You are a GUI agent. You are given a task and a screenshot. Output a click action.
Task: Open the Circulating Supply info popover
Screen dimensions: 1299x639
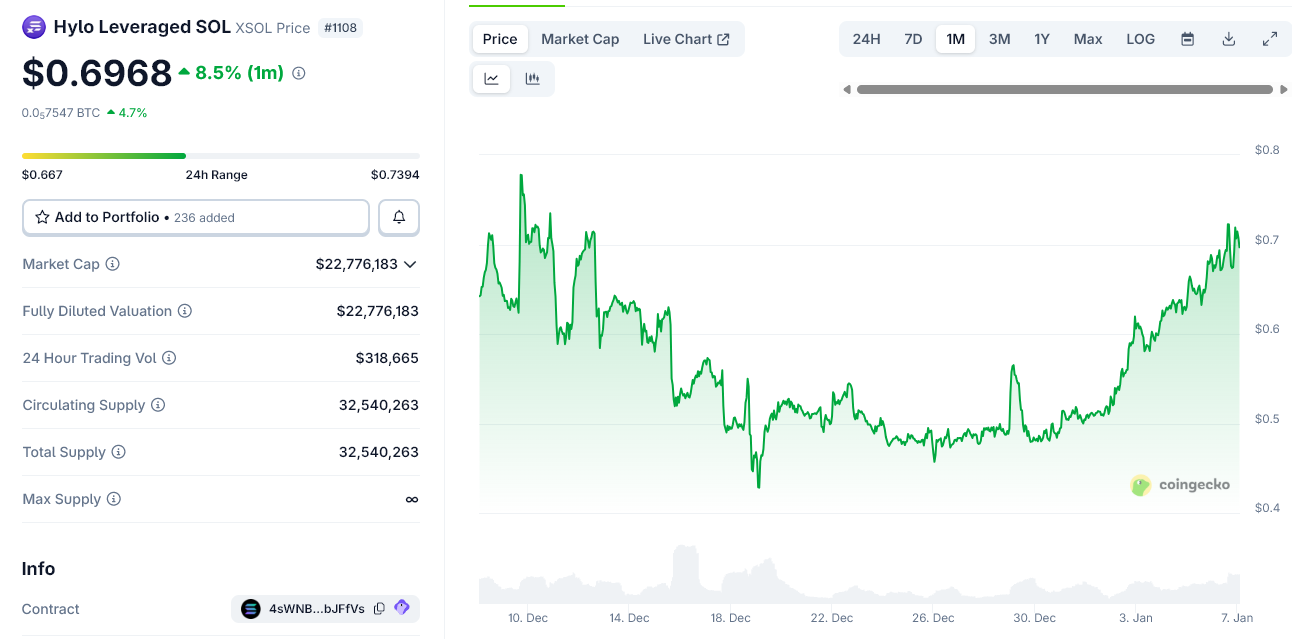[x=158, y=405]
